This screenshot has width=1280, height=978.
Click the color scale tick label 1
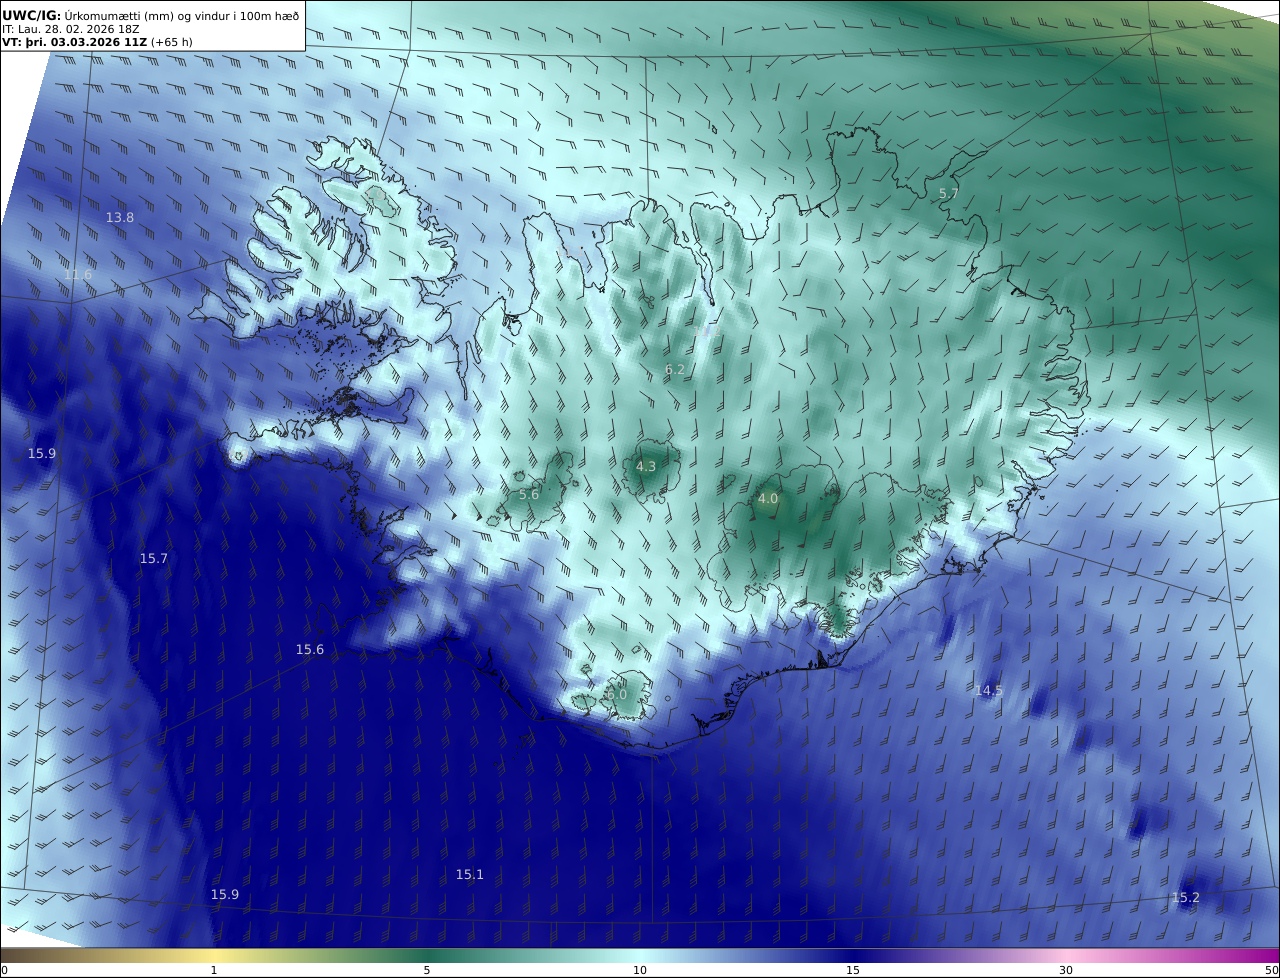pyautogui.click(x=214, y=970)
